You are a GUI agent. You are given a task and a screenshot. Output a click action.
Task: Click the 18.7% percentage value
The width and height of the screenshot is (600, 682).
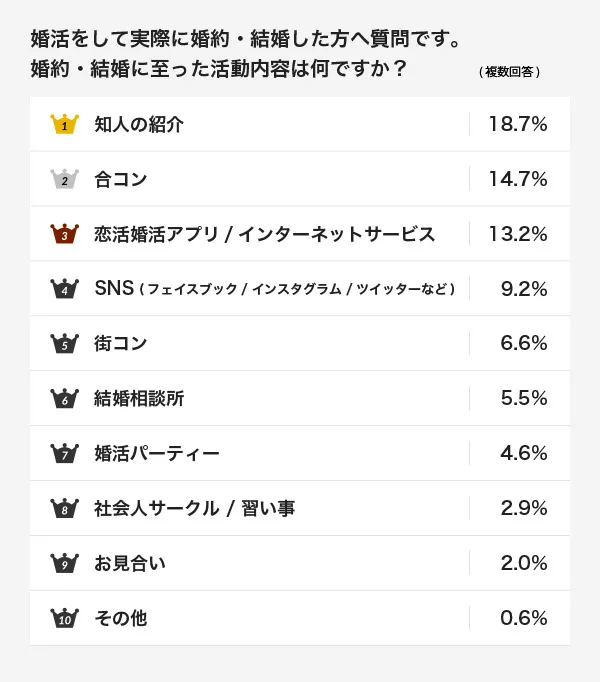tap(518, 124)
